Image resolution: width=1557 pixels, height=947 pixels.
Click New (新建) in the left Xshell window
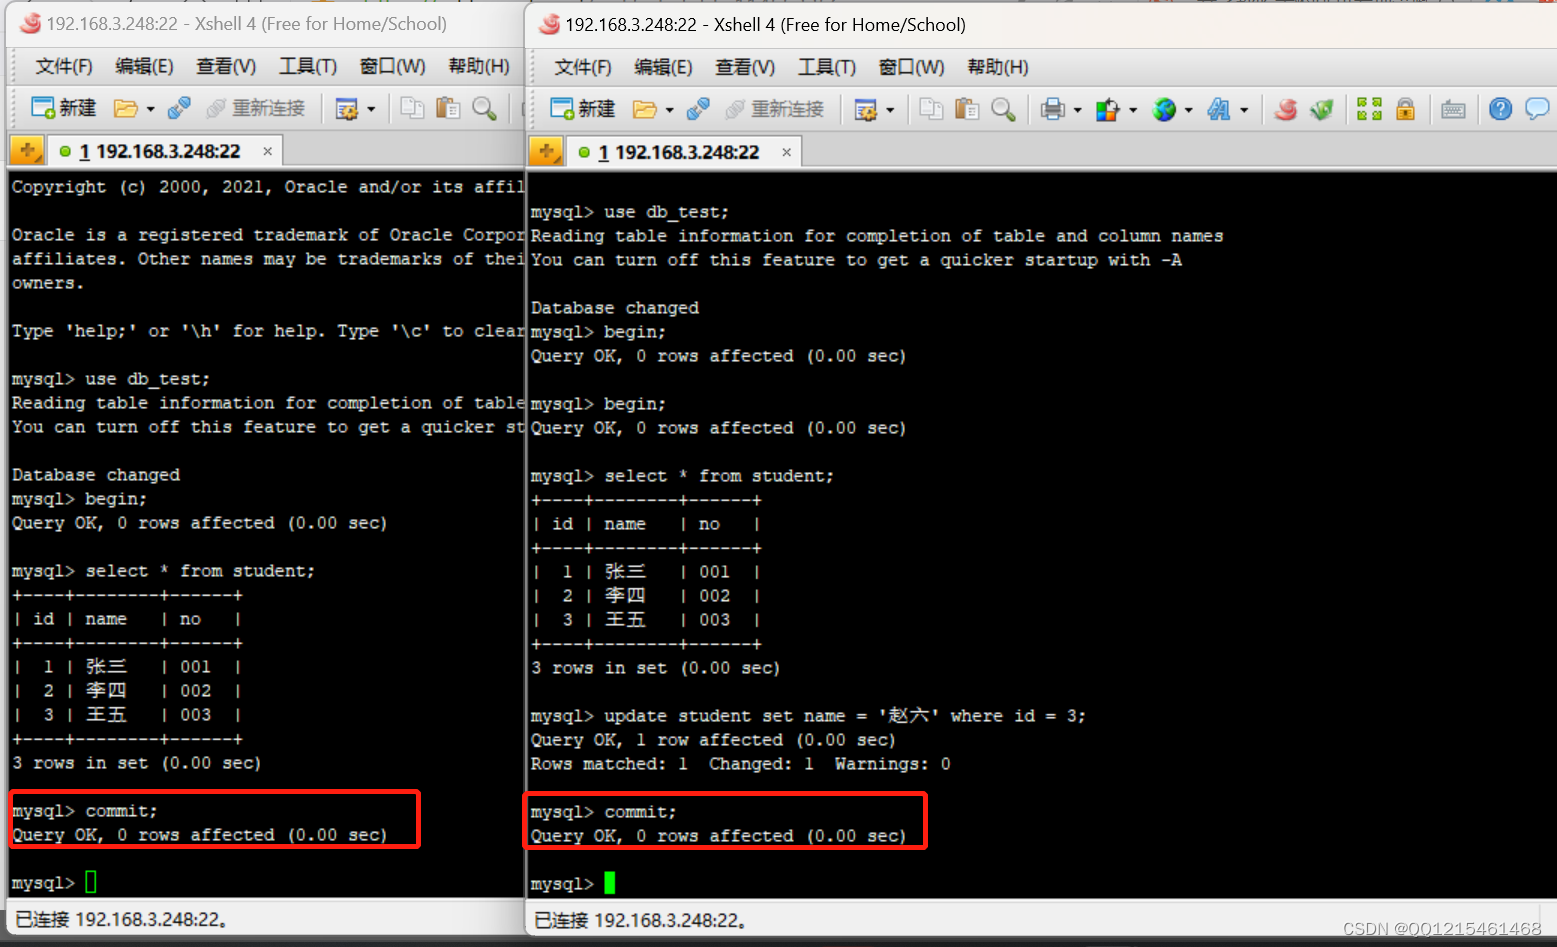click(63, 108)
